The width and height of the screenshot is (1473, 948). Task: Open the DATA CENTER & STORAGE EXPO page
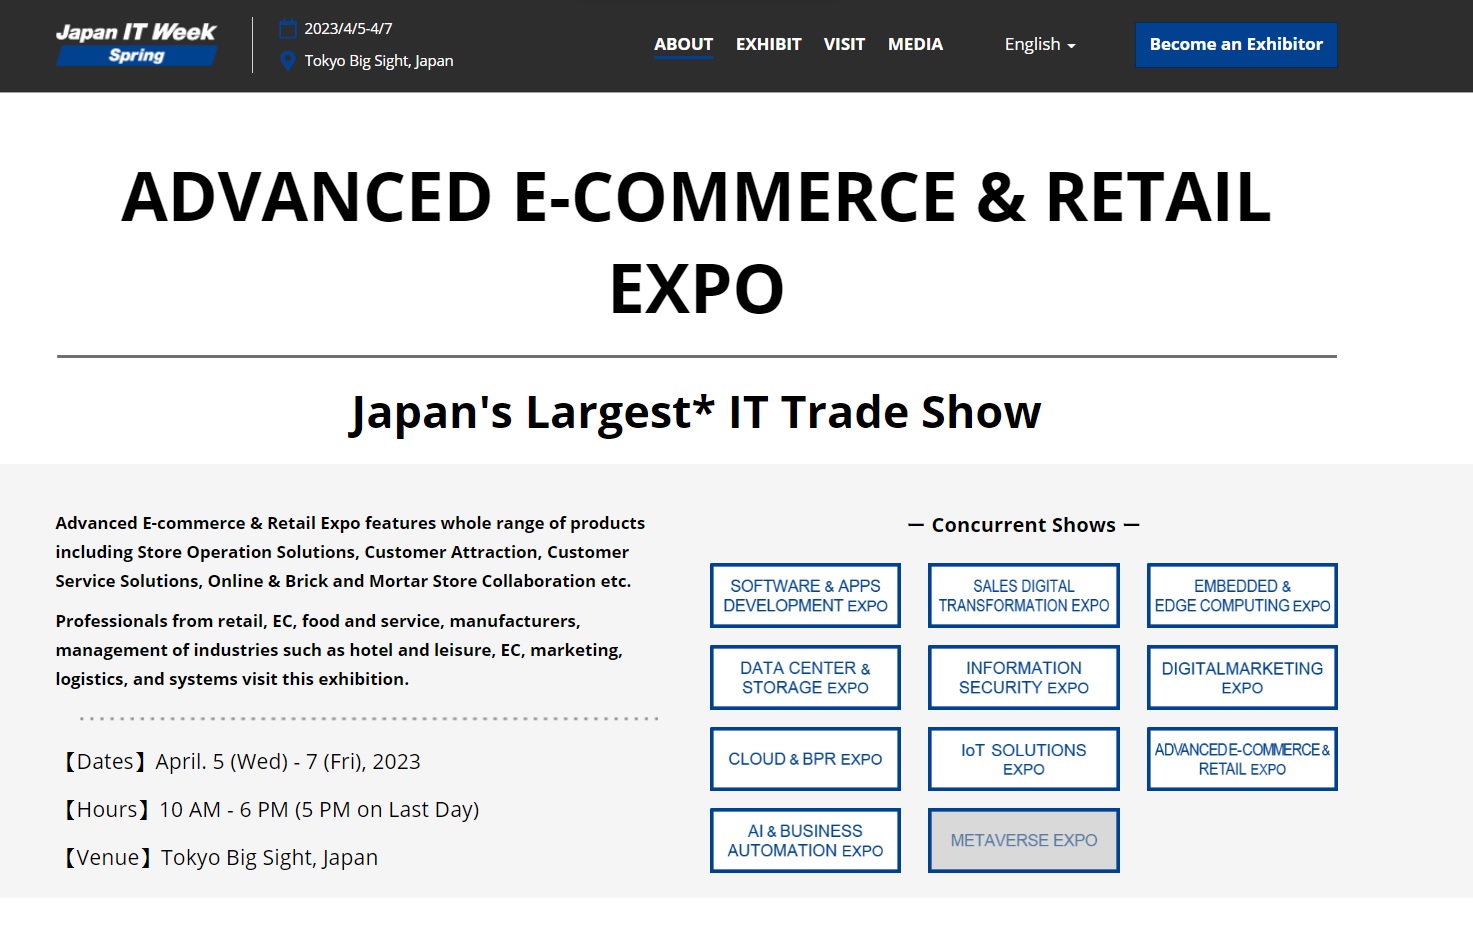point(805,677)
